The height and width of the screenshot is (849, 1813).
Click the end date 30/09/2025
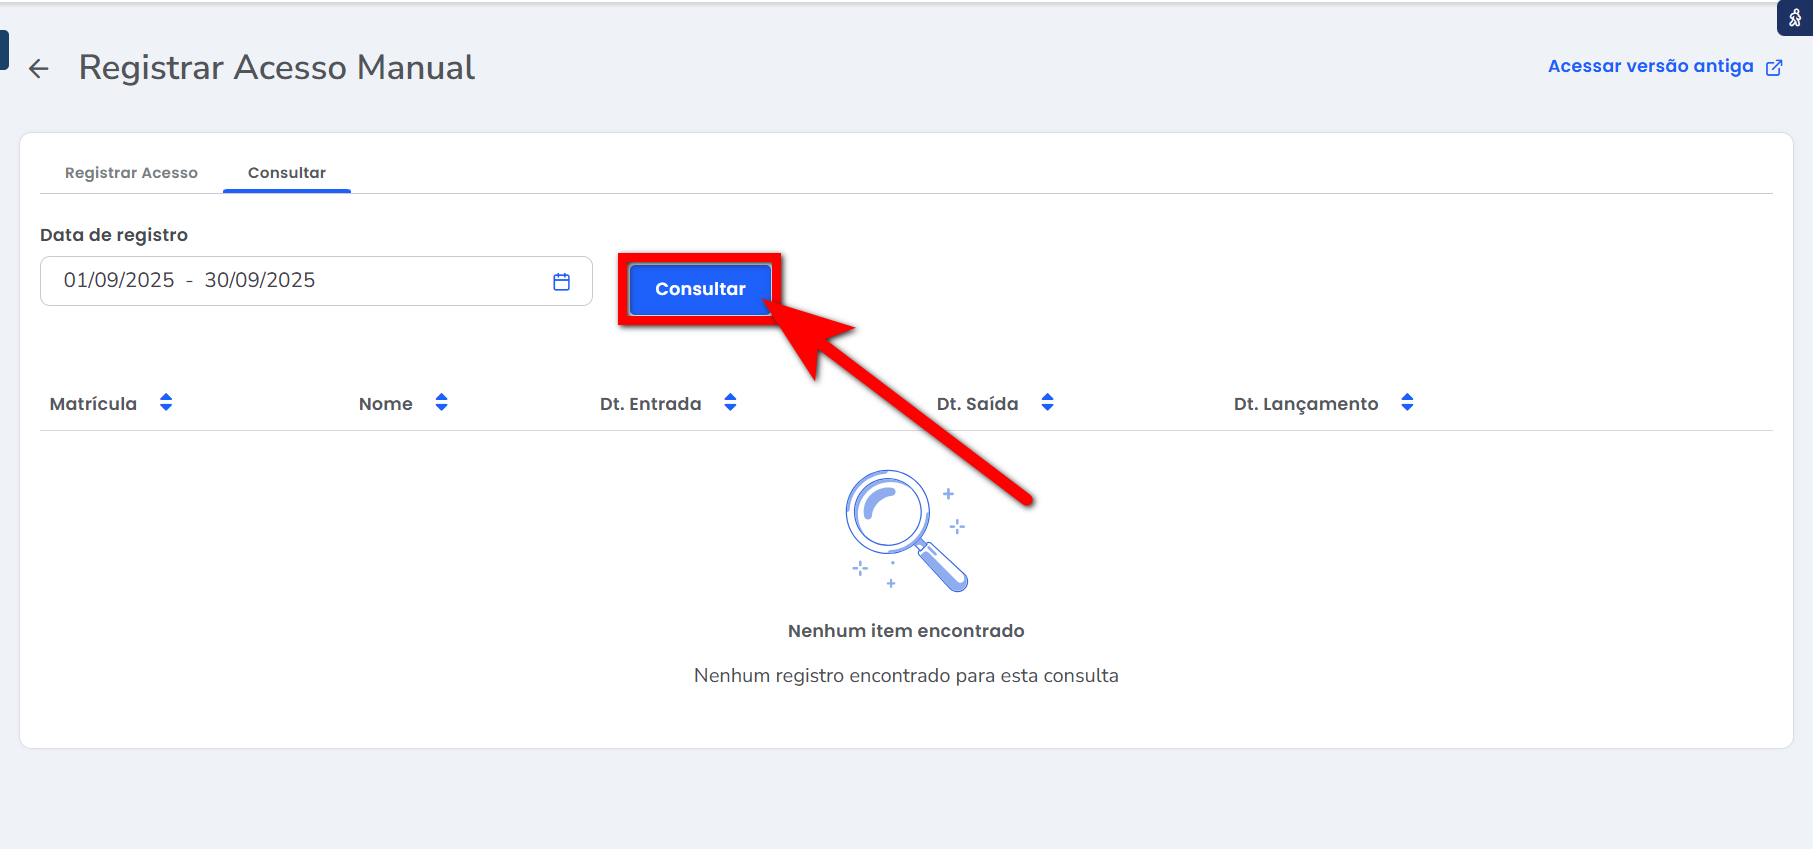point(260,281)
